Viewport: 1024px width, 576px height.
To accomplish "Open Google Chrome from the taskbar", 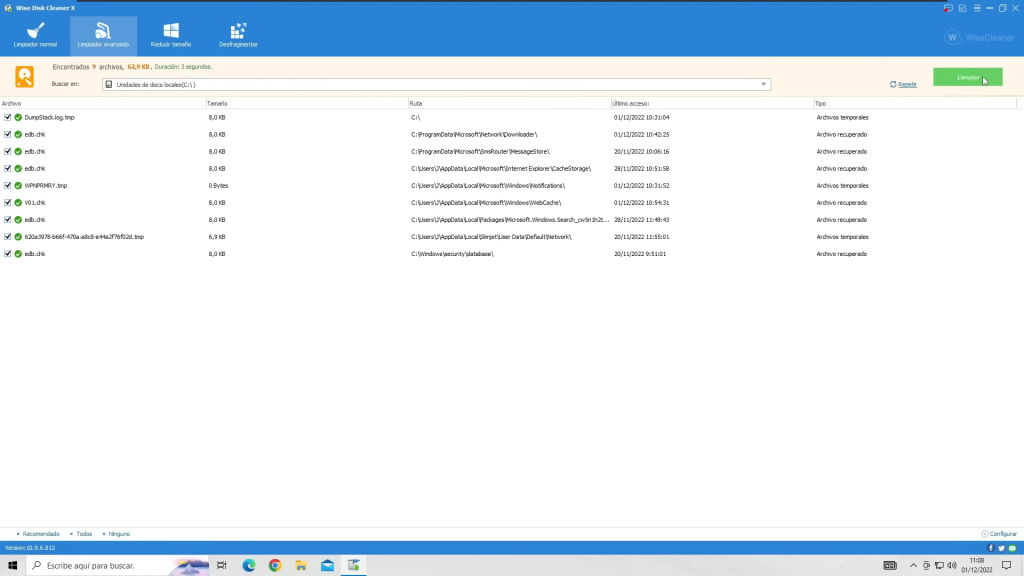I will pyautogui.click(x=275, y=565).
